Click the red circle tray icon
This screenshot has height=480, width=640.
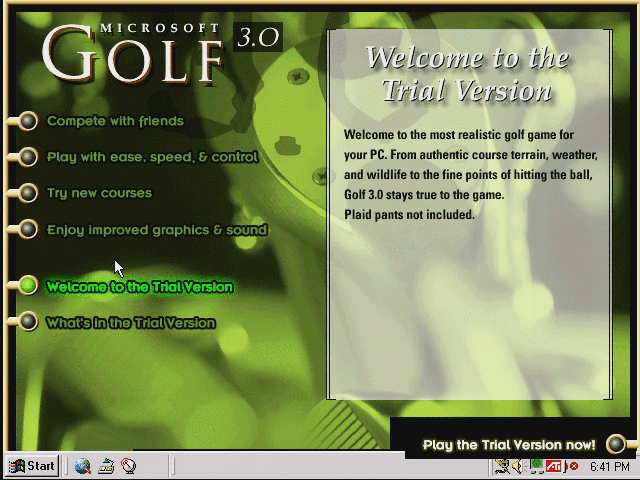click(x=574, y=466)
